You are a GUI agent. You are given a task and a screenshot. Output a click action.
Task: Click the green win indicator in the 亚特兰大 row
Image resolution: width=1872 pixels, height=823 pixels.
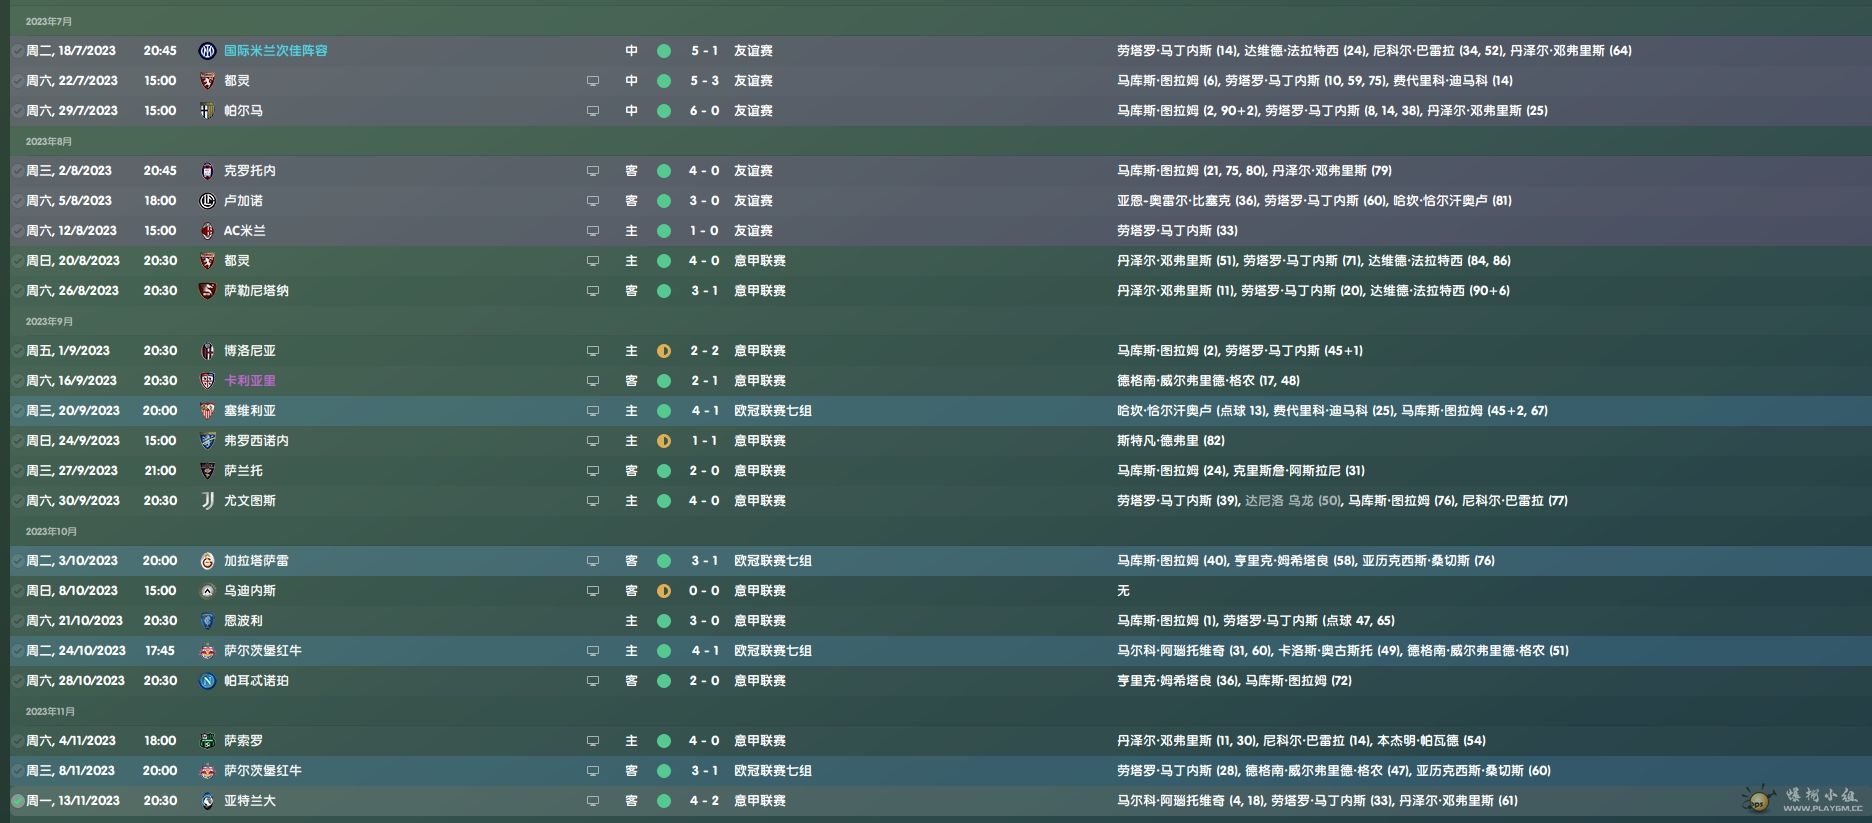pyautogui.click(x=663, y=801)
